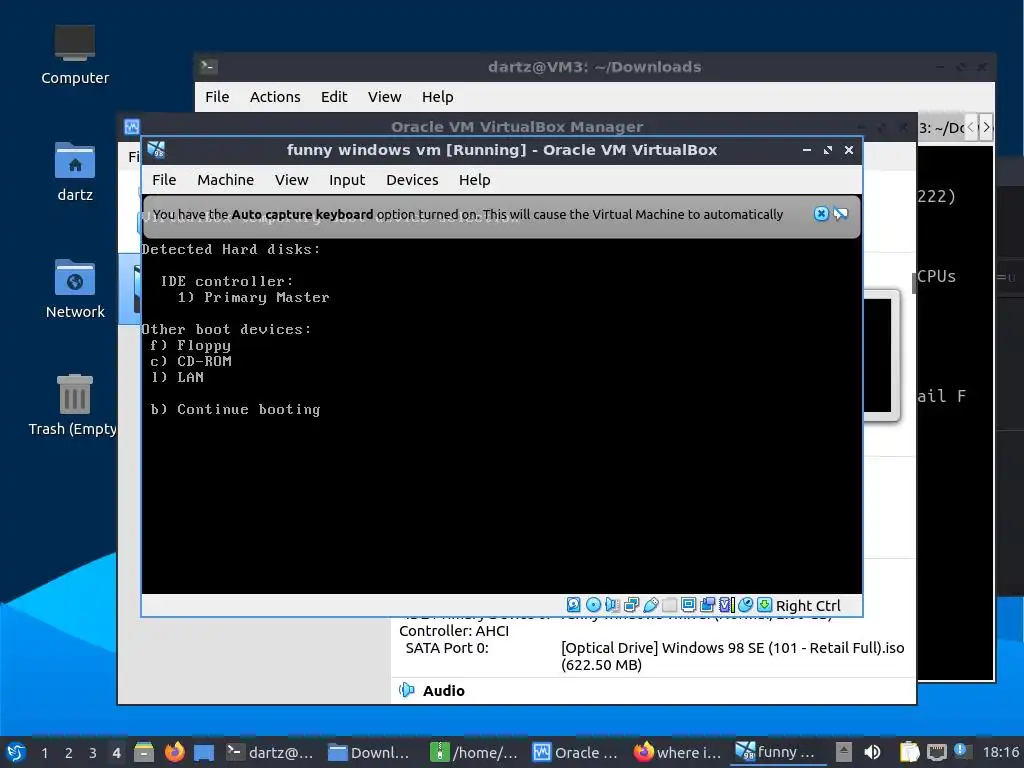
Task: Dismiss the Auto capture keyboard notification
Action: pos(822,214)
